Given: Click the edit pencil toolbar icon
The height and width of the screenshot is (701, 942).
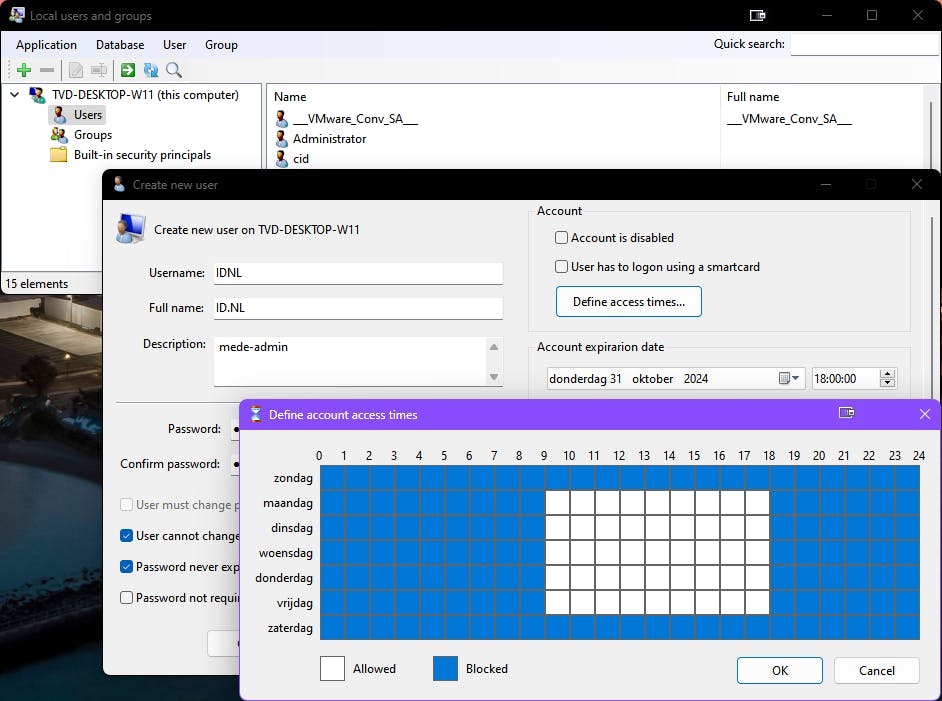Looking at the screenshot, I should (76, 70).
